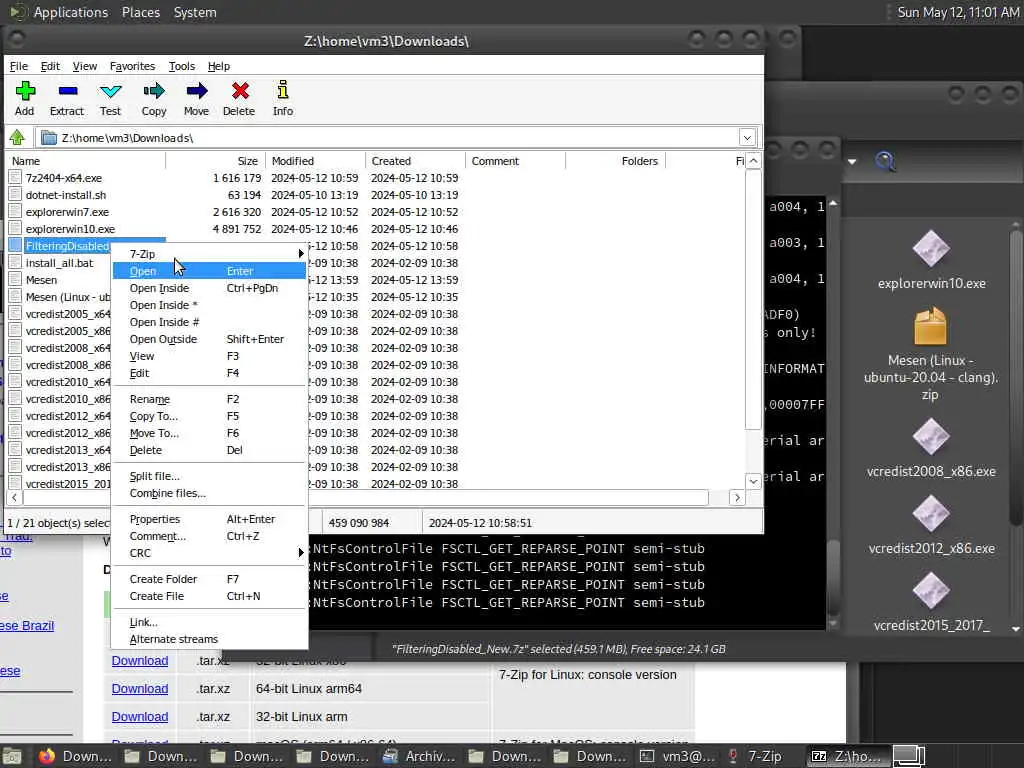Select Properties in the context menu
This screenshot has height=768, width=1024.
tap(209, 519)
